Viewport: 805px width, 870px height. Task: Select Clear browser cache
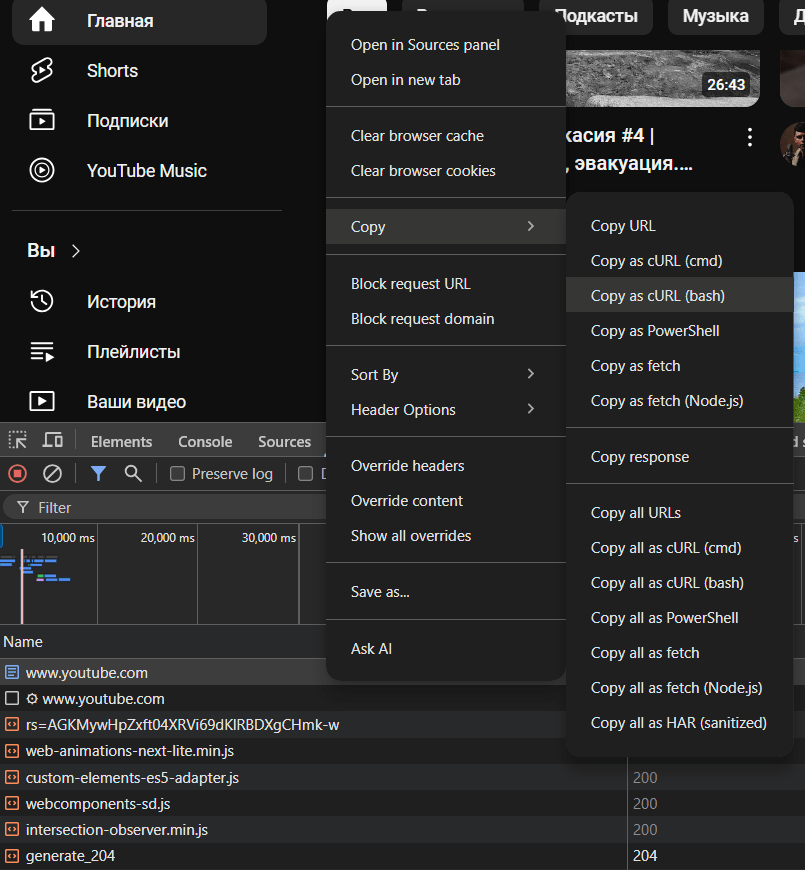point(446,136)
